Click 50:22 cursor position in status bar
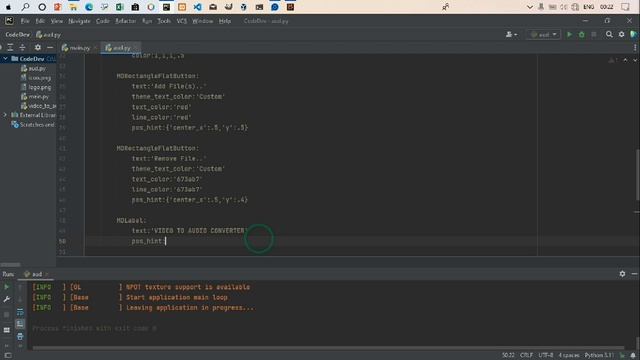The image size is (640, 360). point(508,356)
